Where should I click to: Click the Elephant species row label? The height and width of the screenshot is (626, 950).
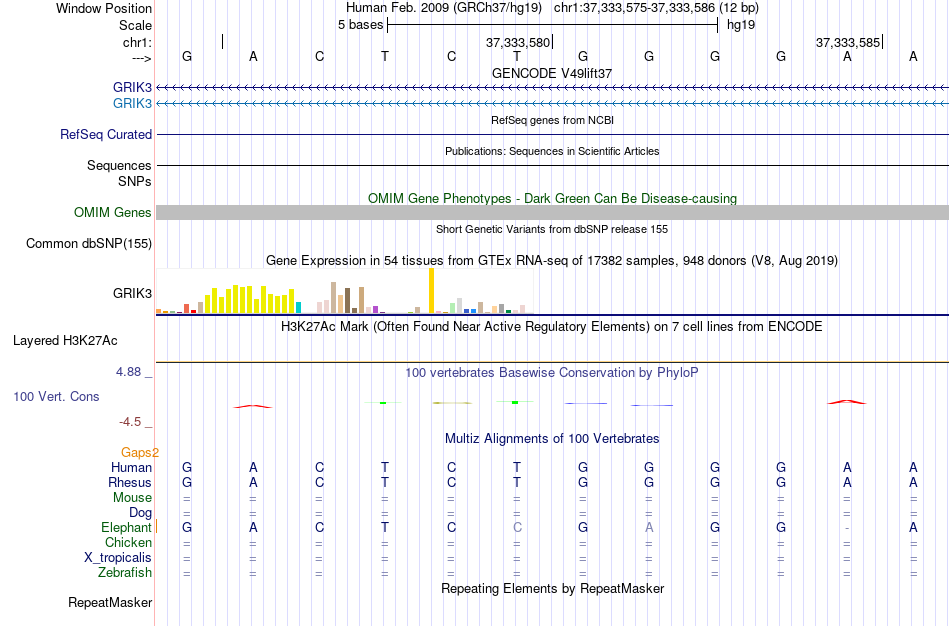126,527
